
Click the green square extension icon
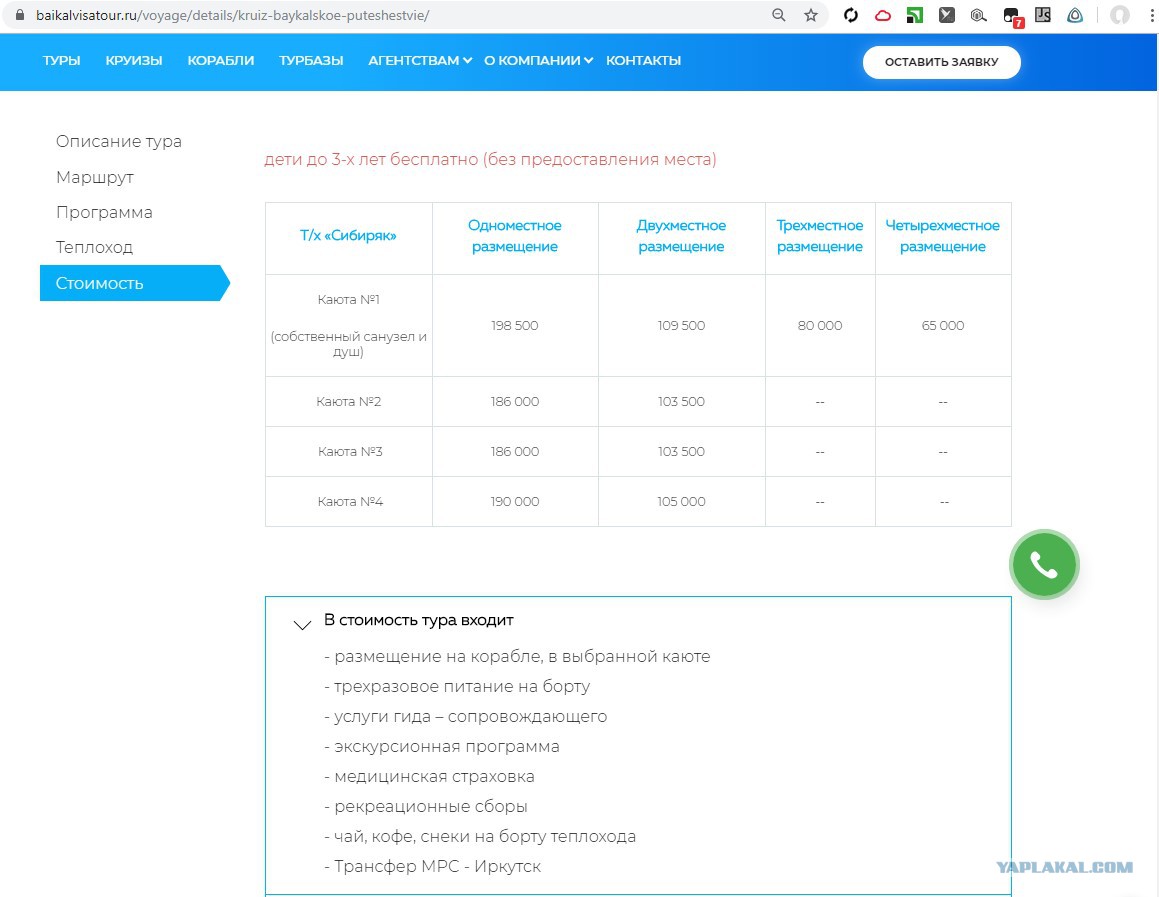[915, 15]
